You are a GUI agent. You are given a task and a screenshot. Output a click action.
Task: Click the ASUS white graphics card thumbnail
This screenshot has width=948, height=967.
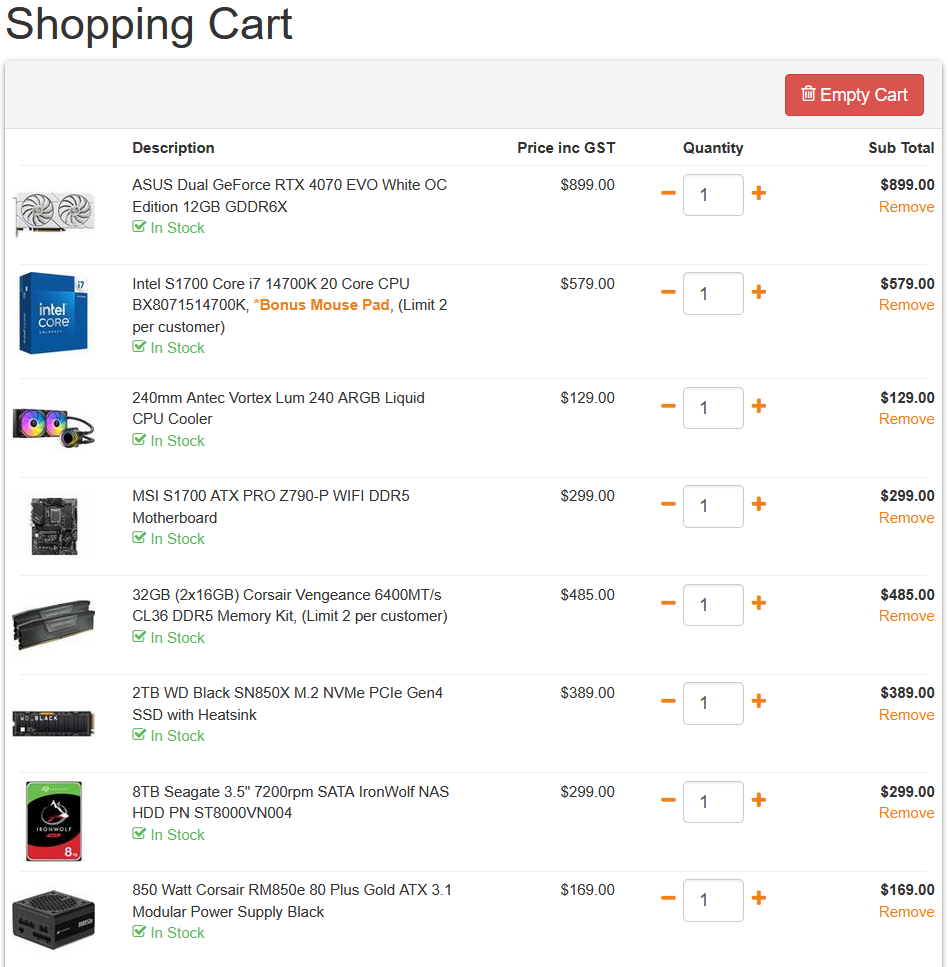(53, 213)
